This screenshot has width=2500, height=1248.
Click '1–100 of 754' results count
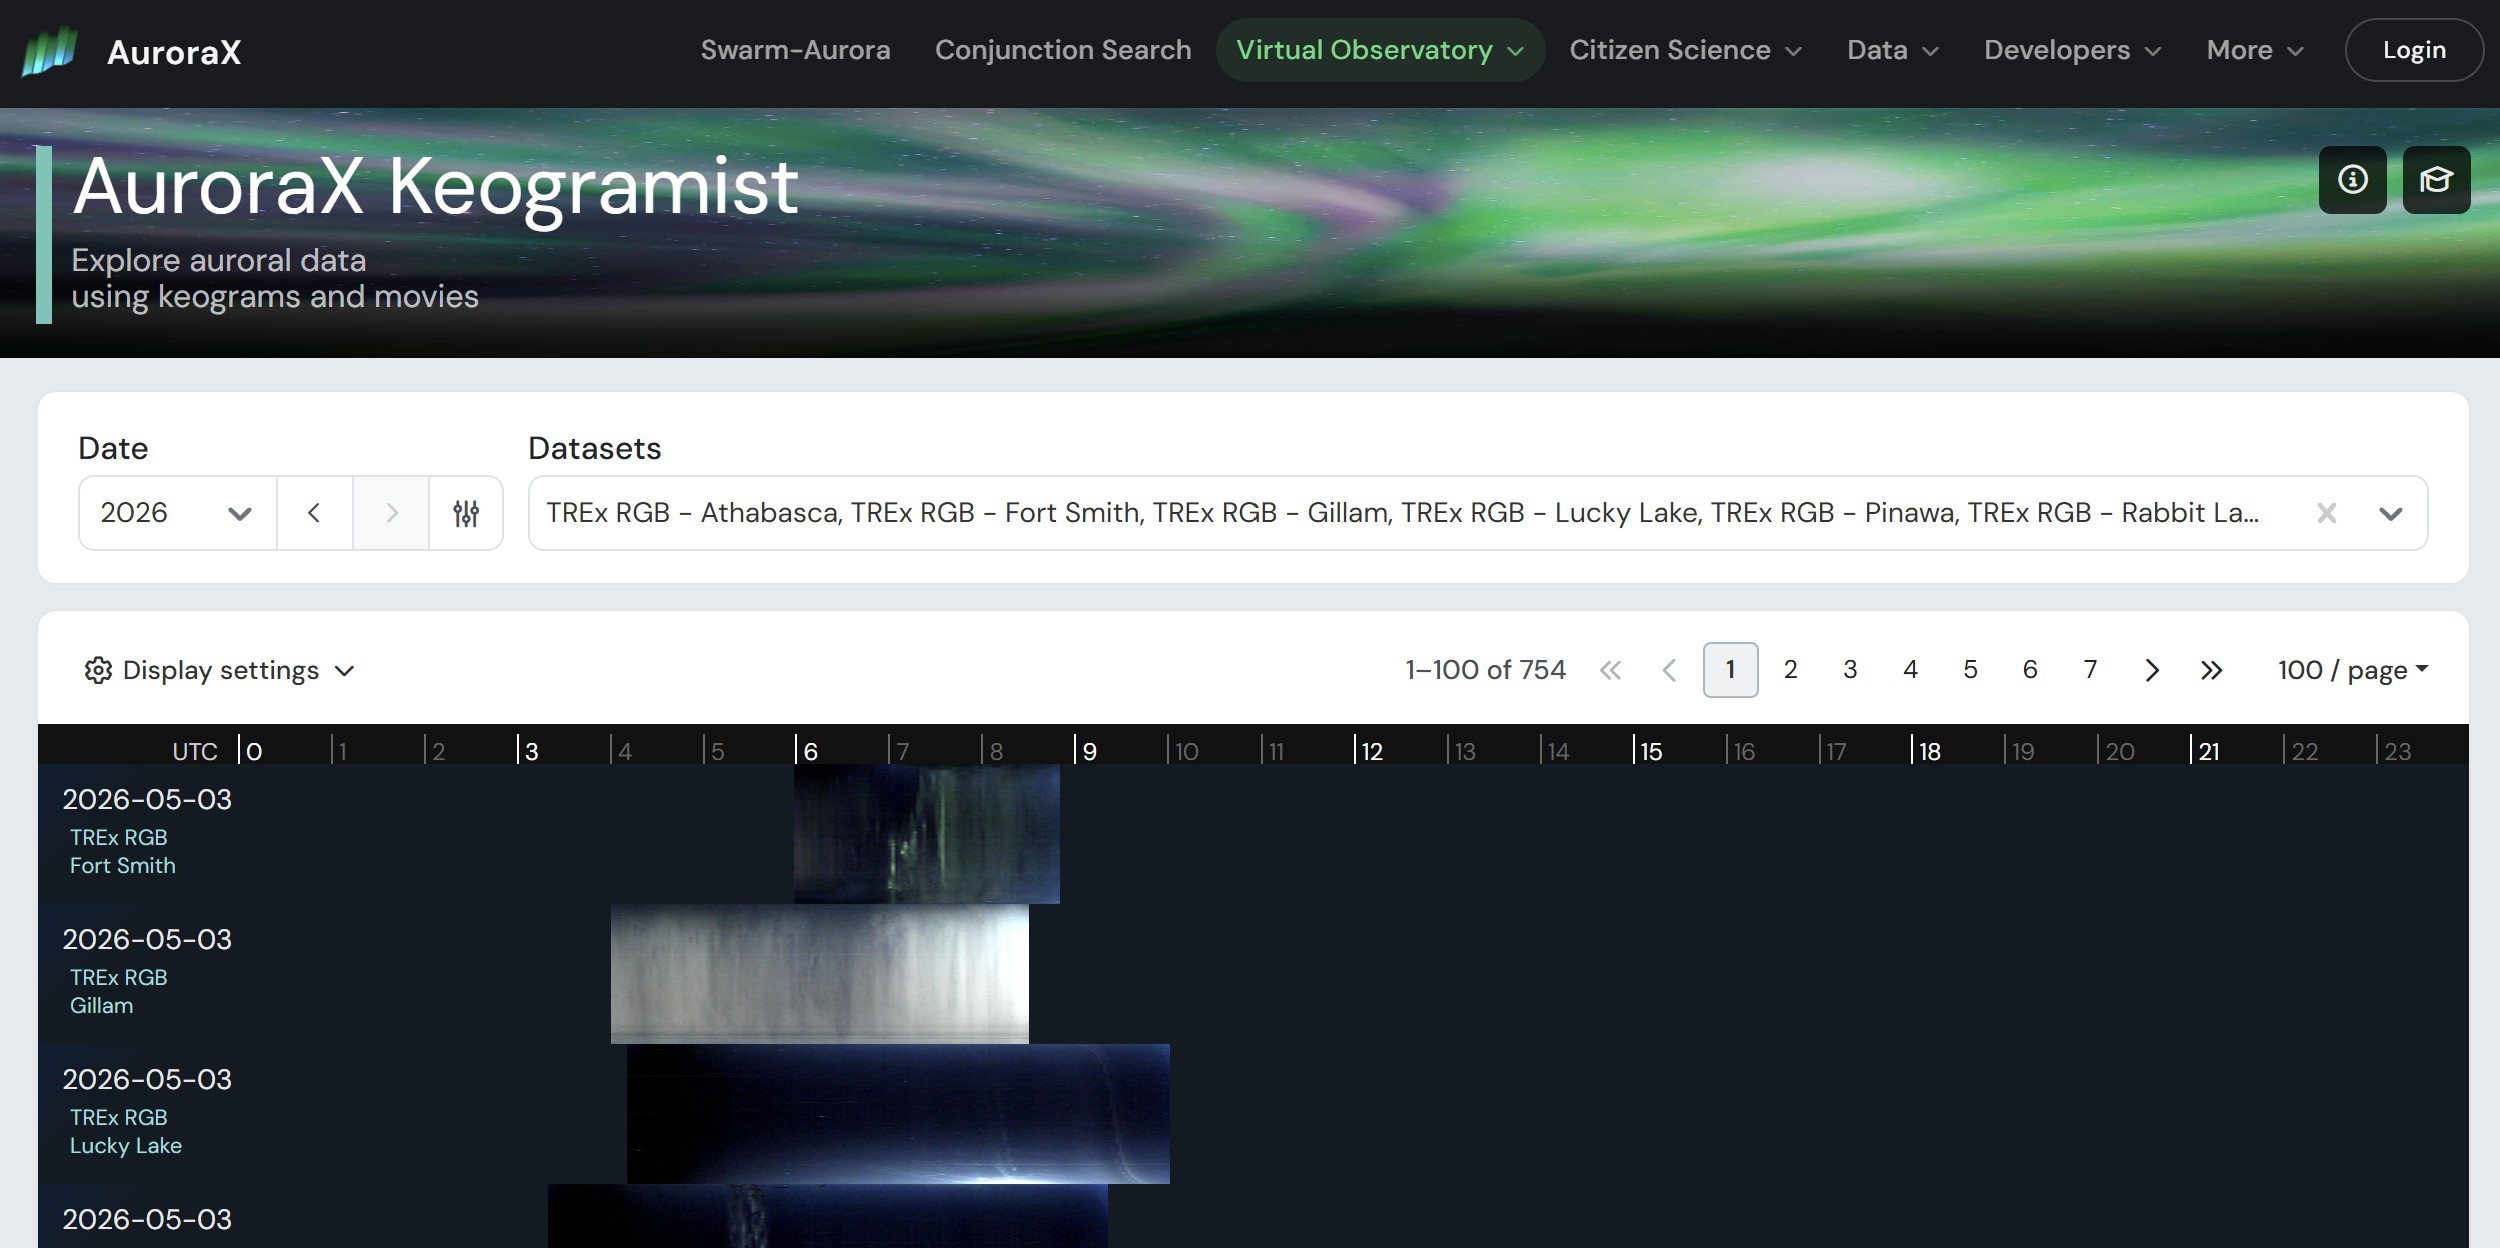1485,670
